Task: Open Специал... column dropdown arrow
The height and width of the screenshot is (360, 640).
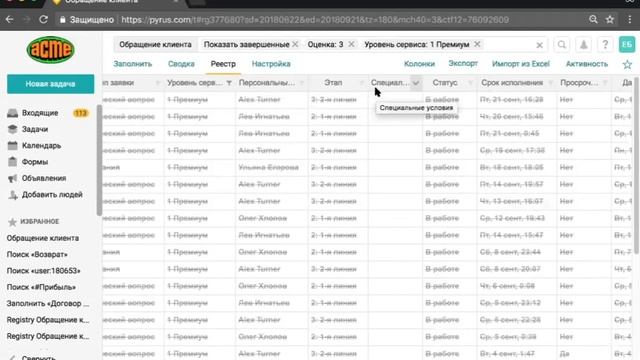Action: click(x=416, y=83)
